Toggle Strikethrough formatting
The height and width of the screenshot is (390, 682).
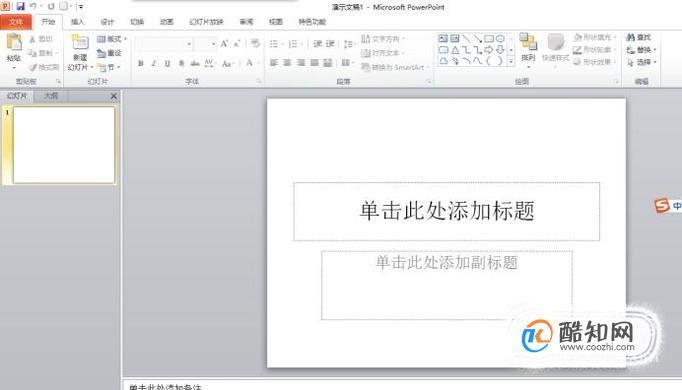(x=195, y=63)
